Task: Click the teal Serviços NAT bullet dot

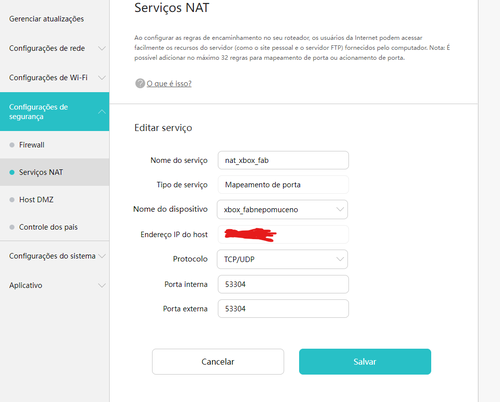Action: pyautogui.click(x=12, y=172)
